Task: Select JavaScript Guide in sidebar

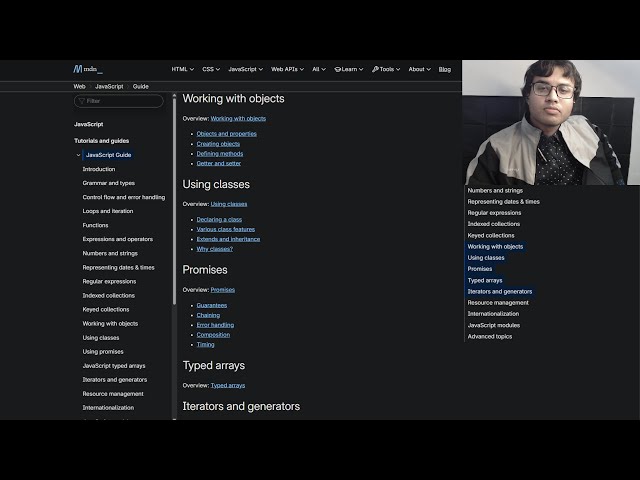Action: 108,155
